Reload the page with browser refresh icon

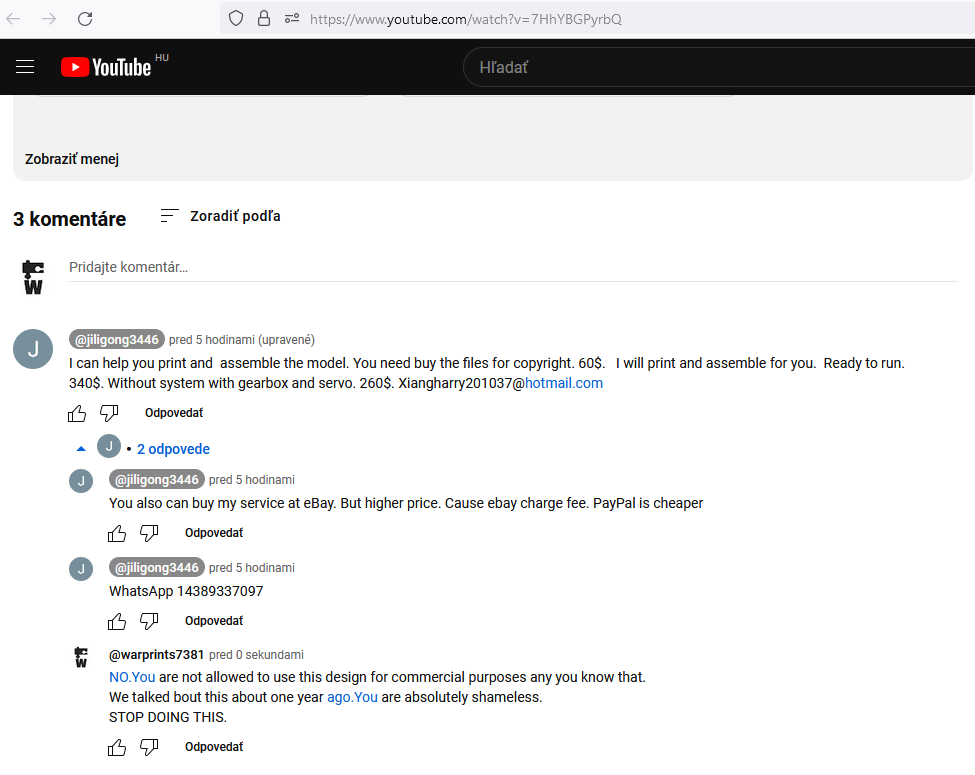pyautogui.click(x=85, y=18)
